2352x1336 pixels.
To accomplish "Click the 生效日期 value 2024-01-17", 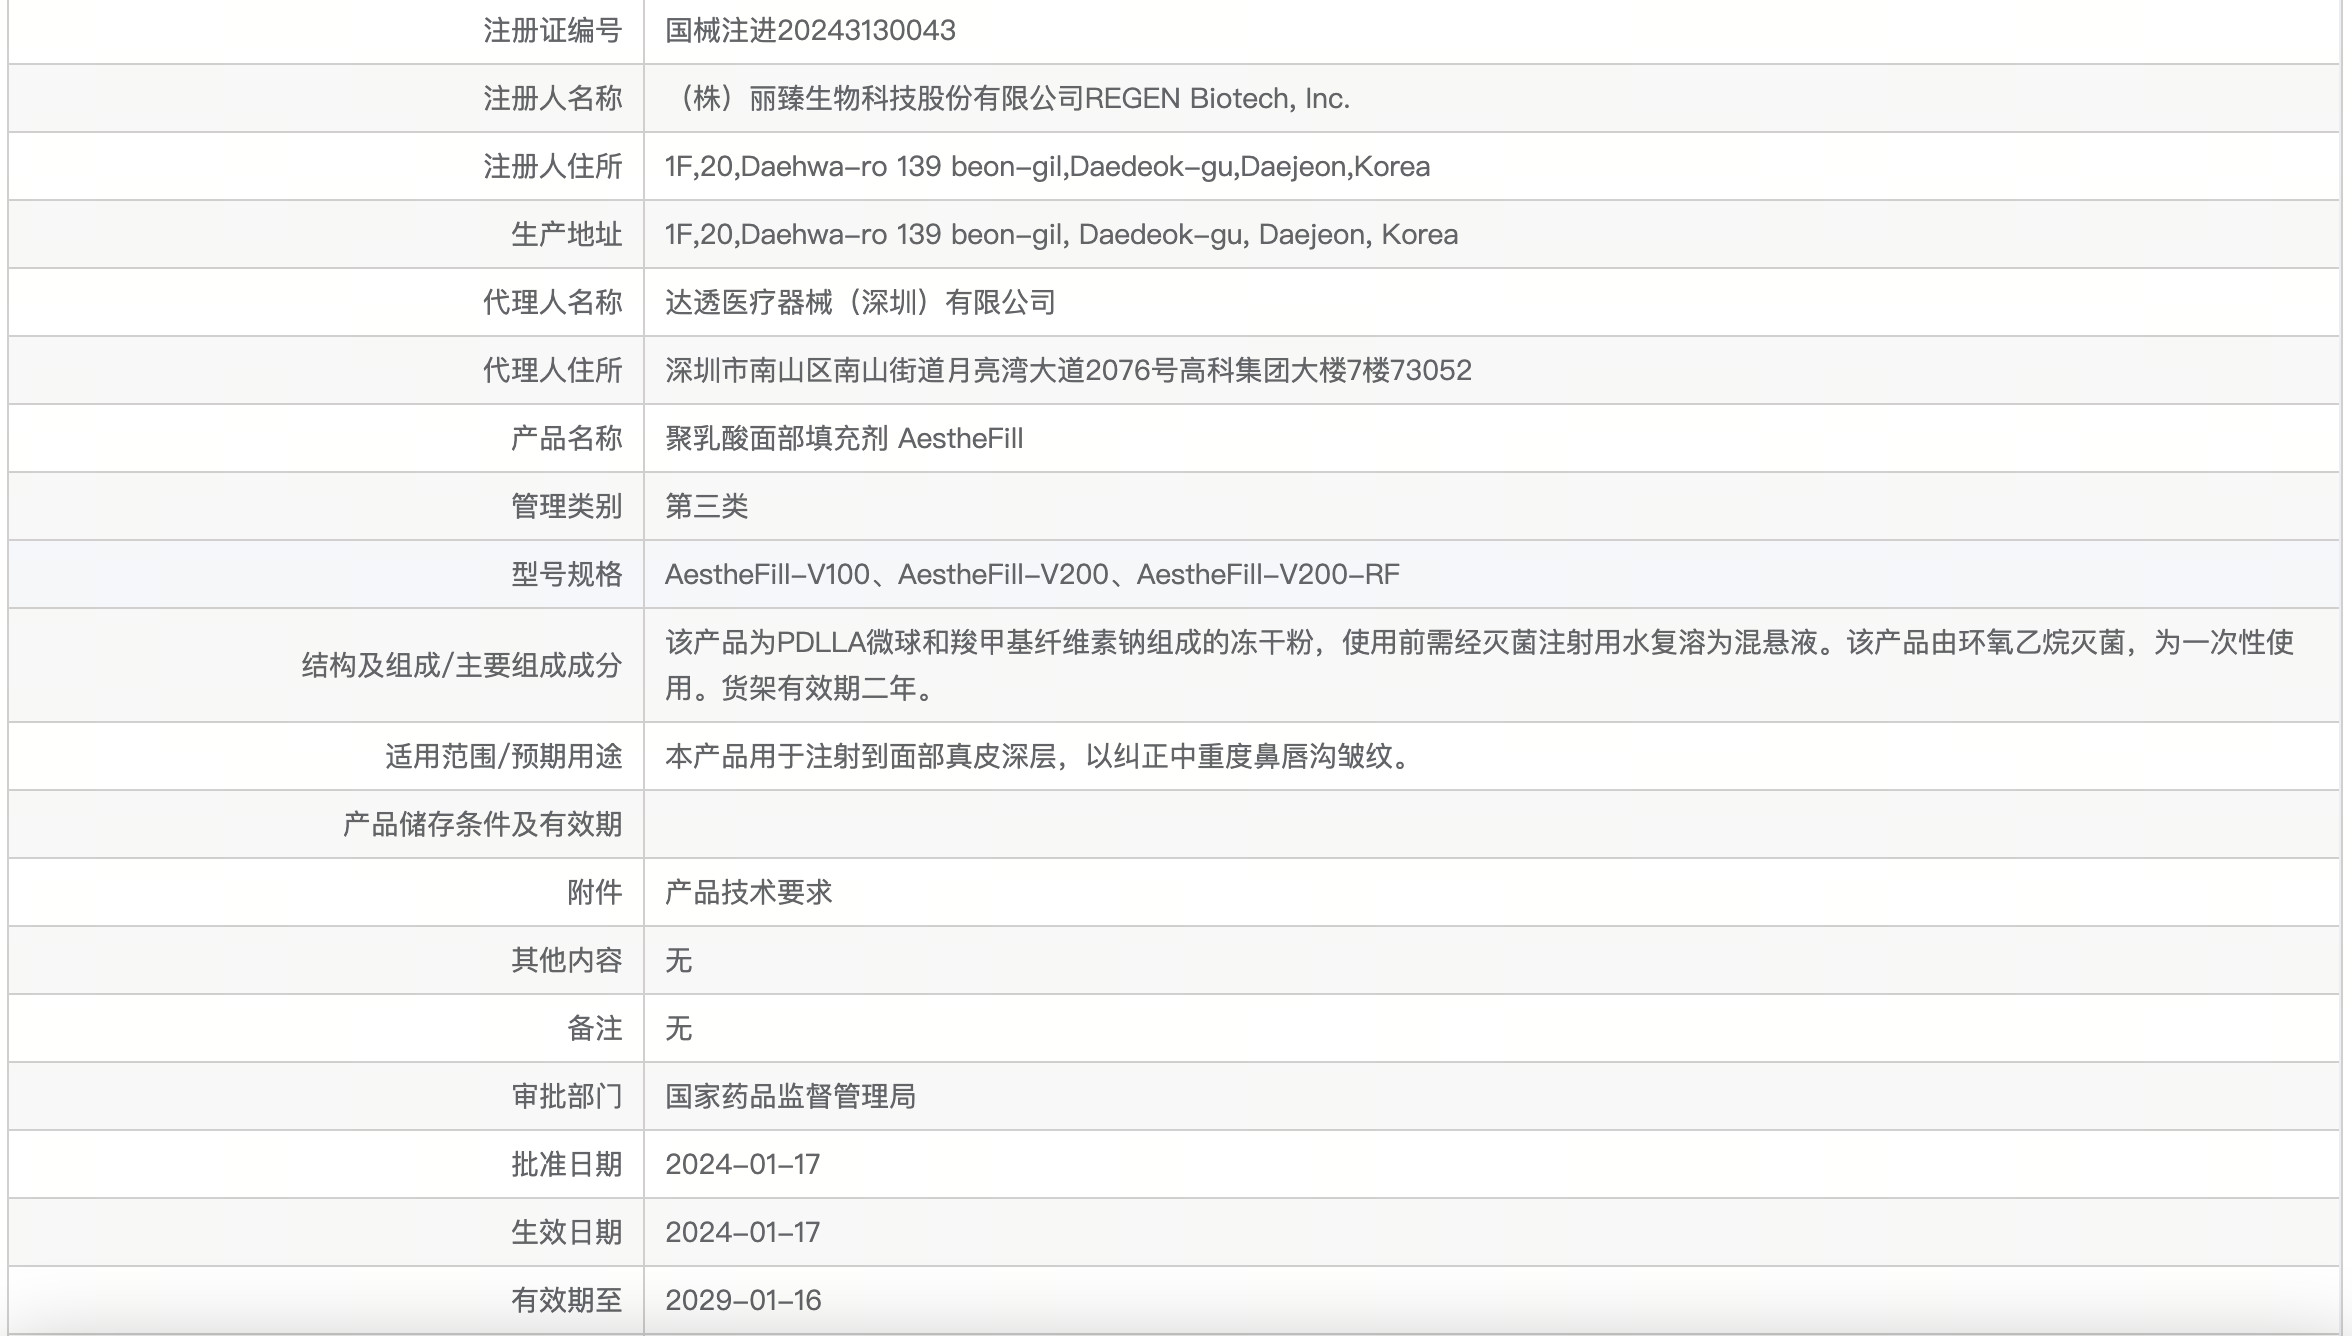I will pyautogui.click(x=743, y=1232).
